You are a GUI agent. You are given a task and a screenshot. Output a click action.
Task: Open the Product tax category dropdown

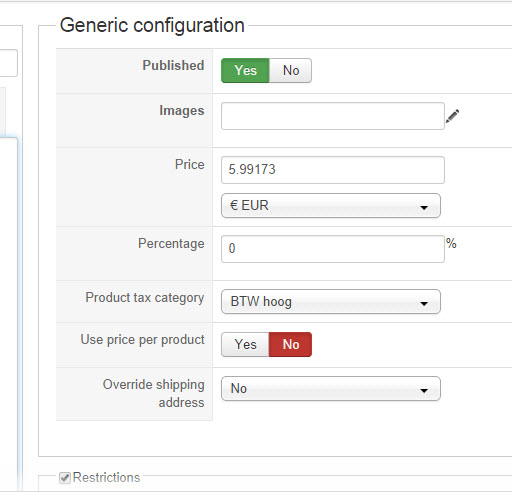click(331, 301)
